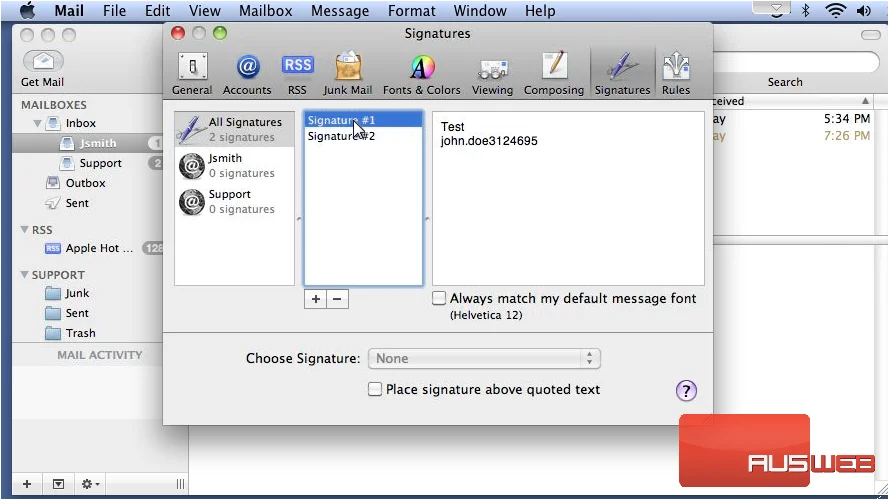889x500 pixels.
Task: Collapse the SUPPORT section triangle
Action: (24, 274)
